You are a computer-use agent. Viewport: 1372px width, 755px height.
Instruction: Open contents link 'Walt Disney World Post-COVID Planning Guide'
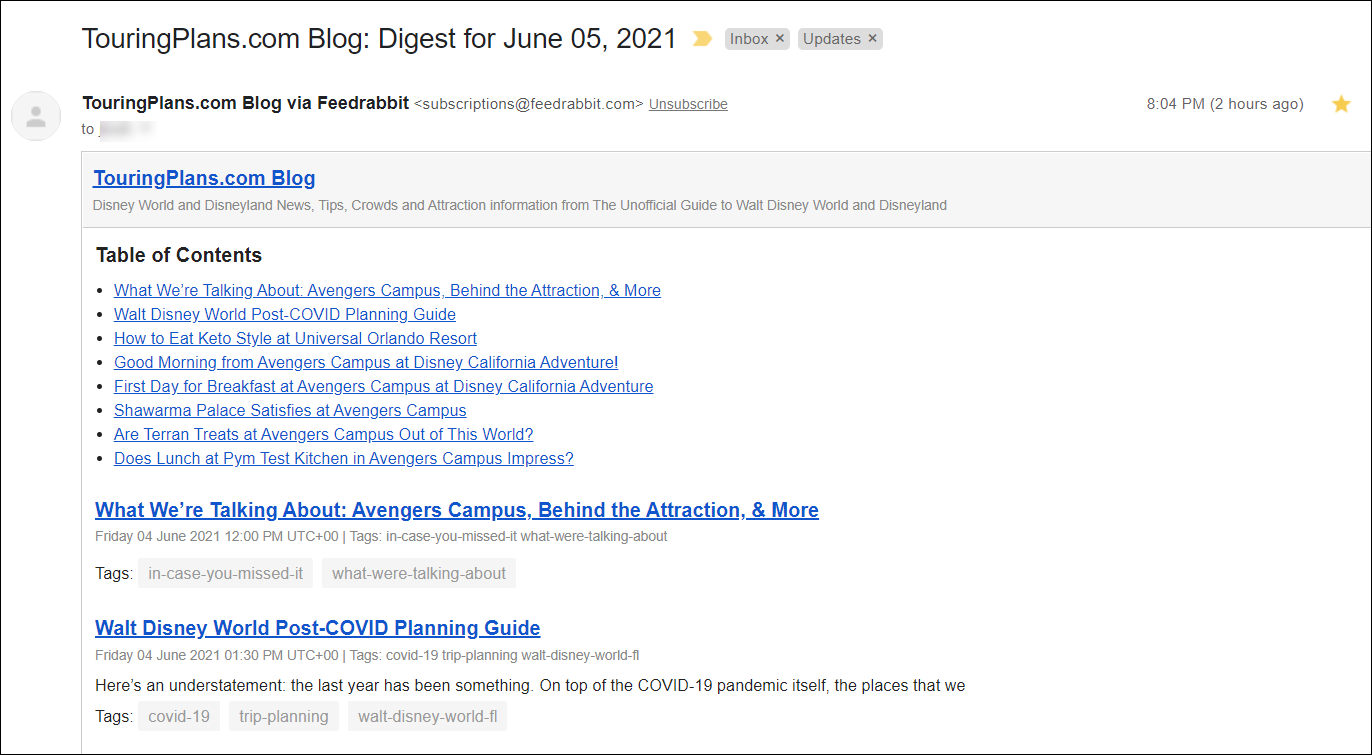285,314
